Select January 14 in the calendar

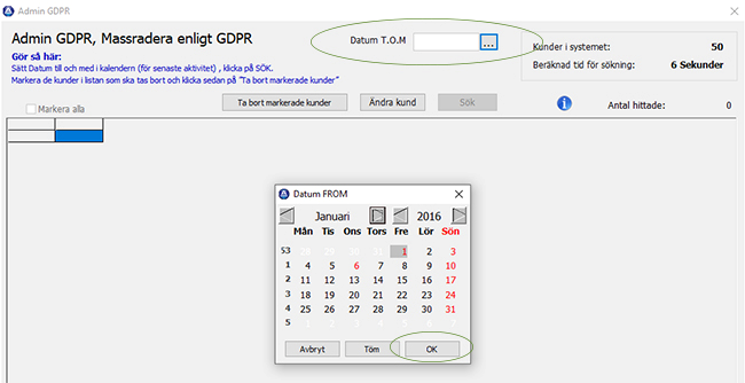378,280
